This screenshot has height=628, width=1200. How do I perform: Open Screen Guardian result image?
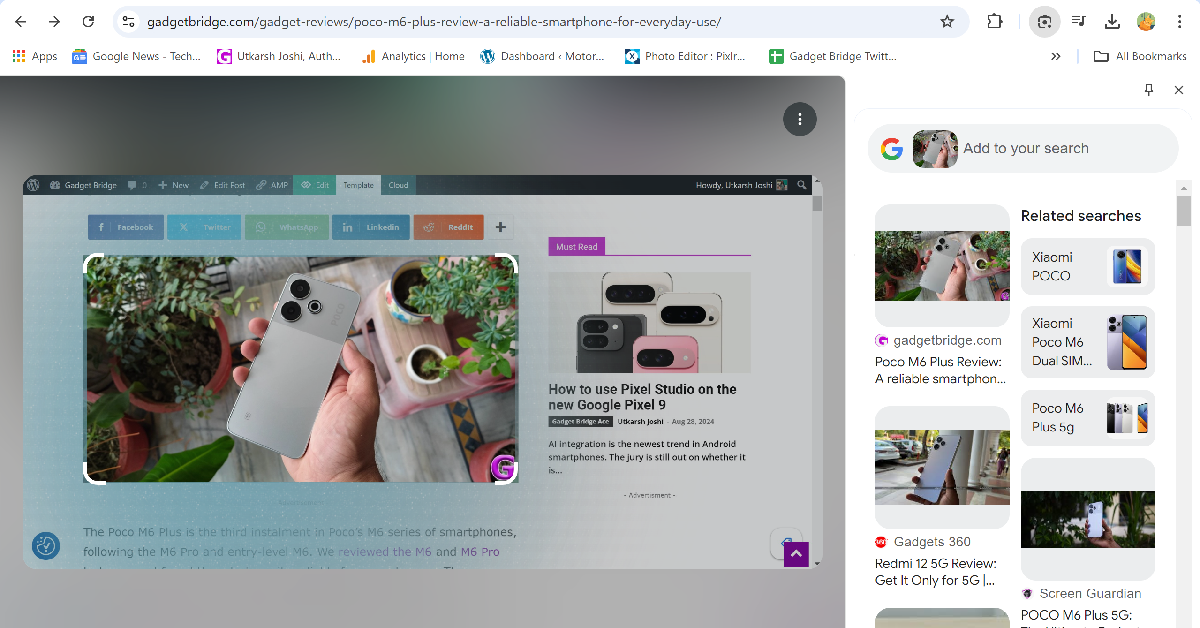[1088, 519]
